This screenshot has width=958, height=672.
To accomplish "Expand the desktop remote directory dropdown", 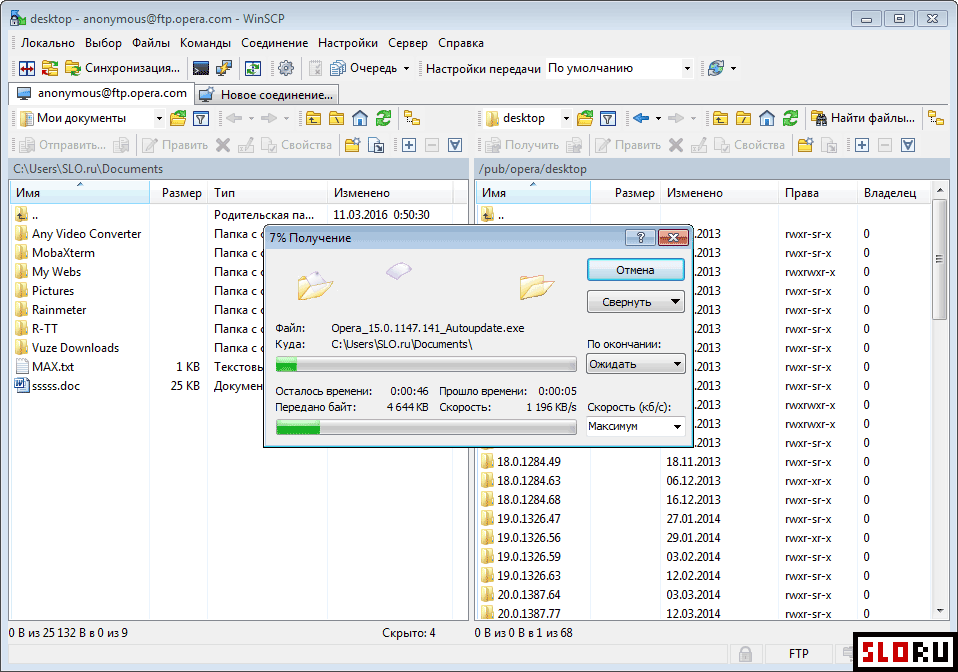I will coord(566,119).
